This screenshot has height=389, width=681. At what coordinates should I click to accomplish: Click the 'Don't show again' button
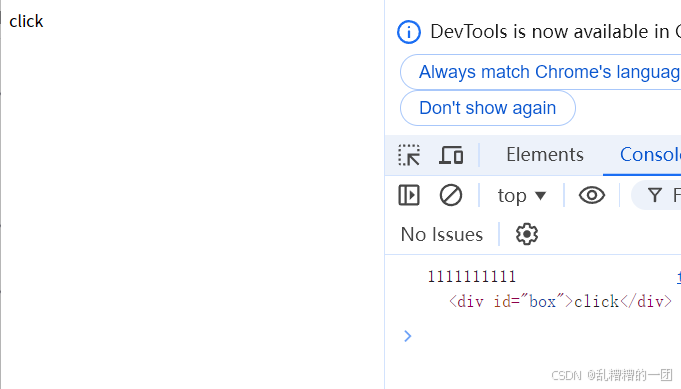488,108
